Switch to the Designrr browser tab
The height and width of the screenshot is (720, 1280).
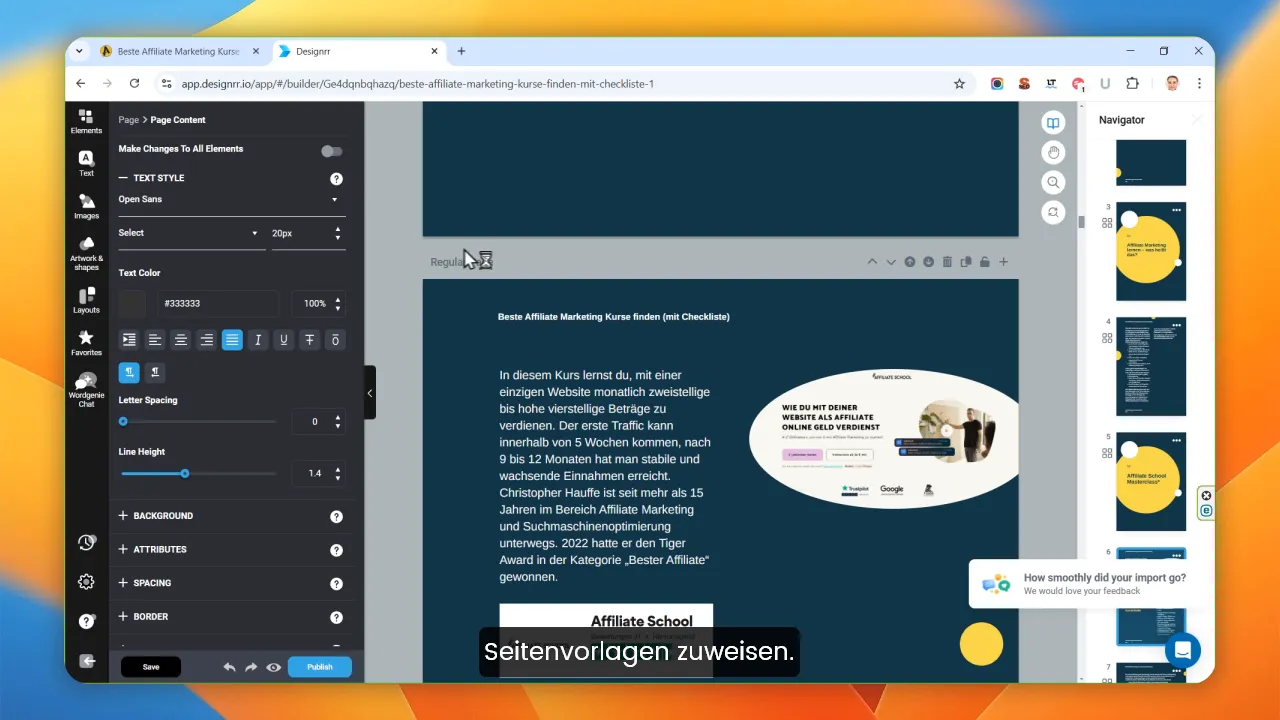click(357, 51)
